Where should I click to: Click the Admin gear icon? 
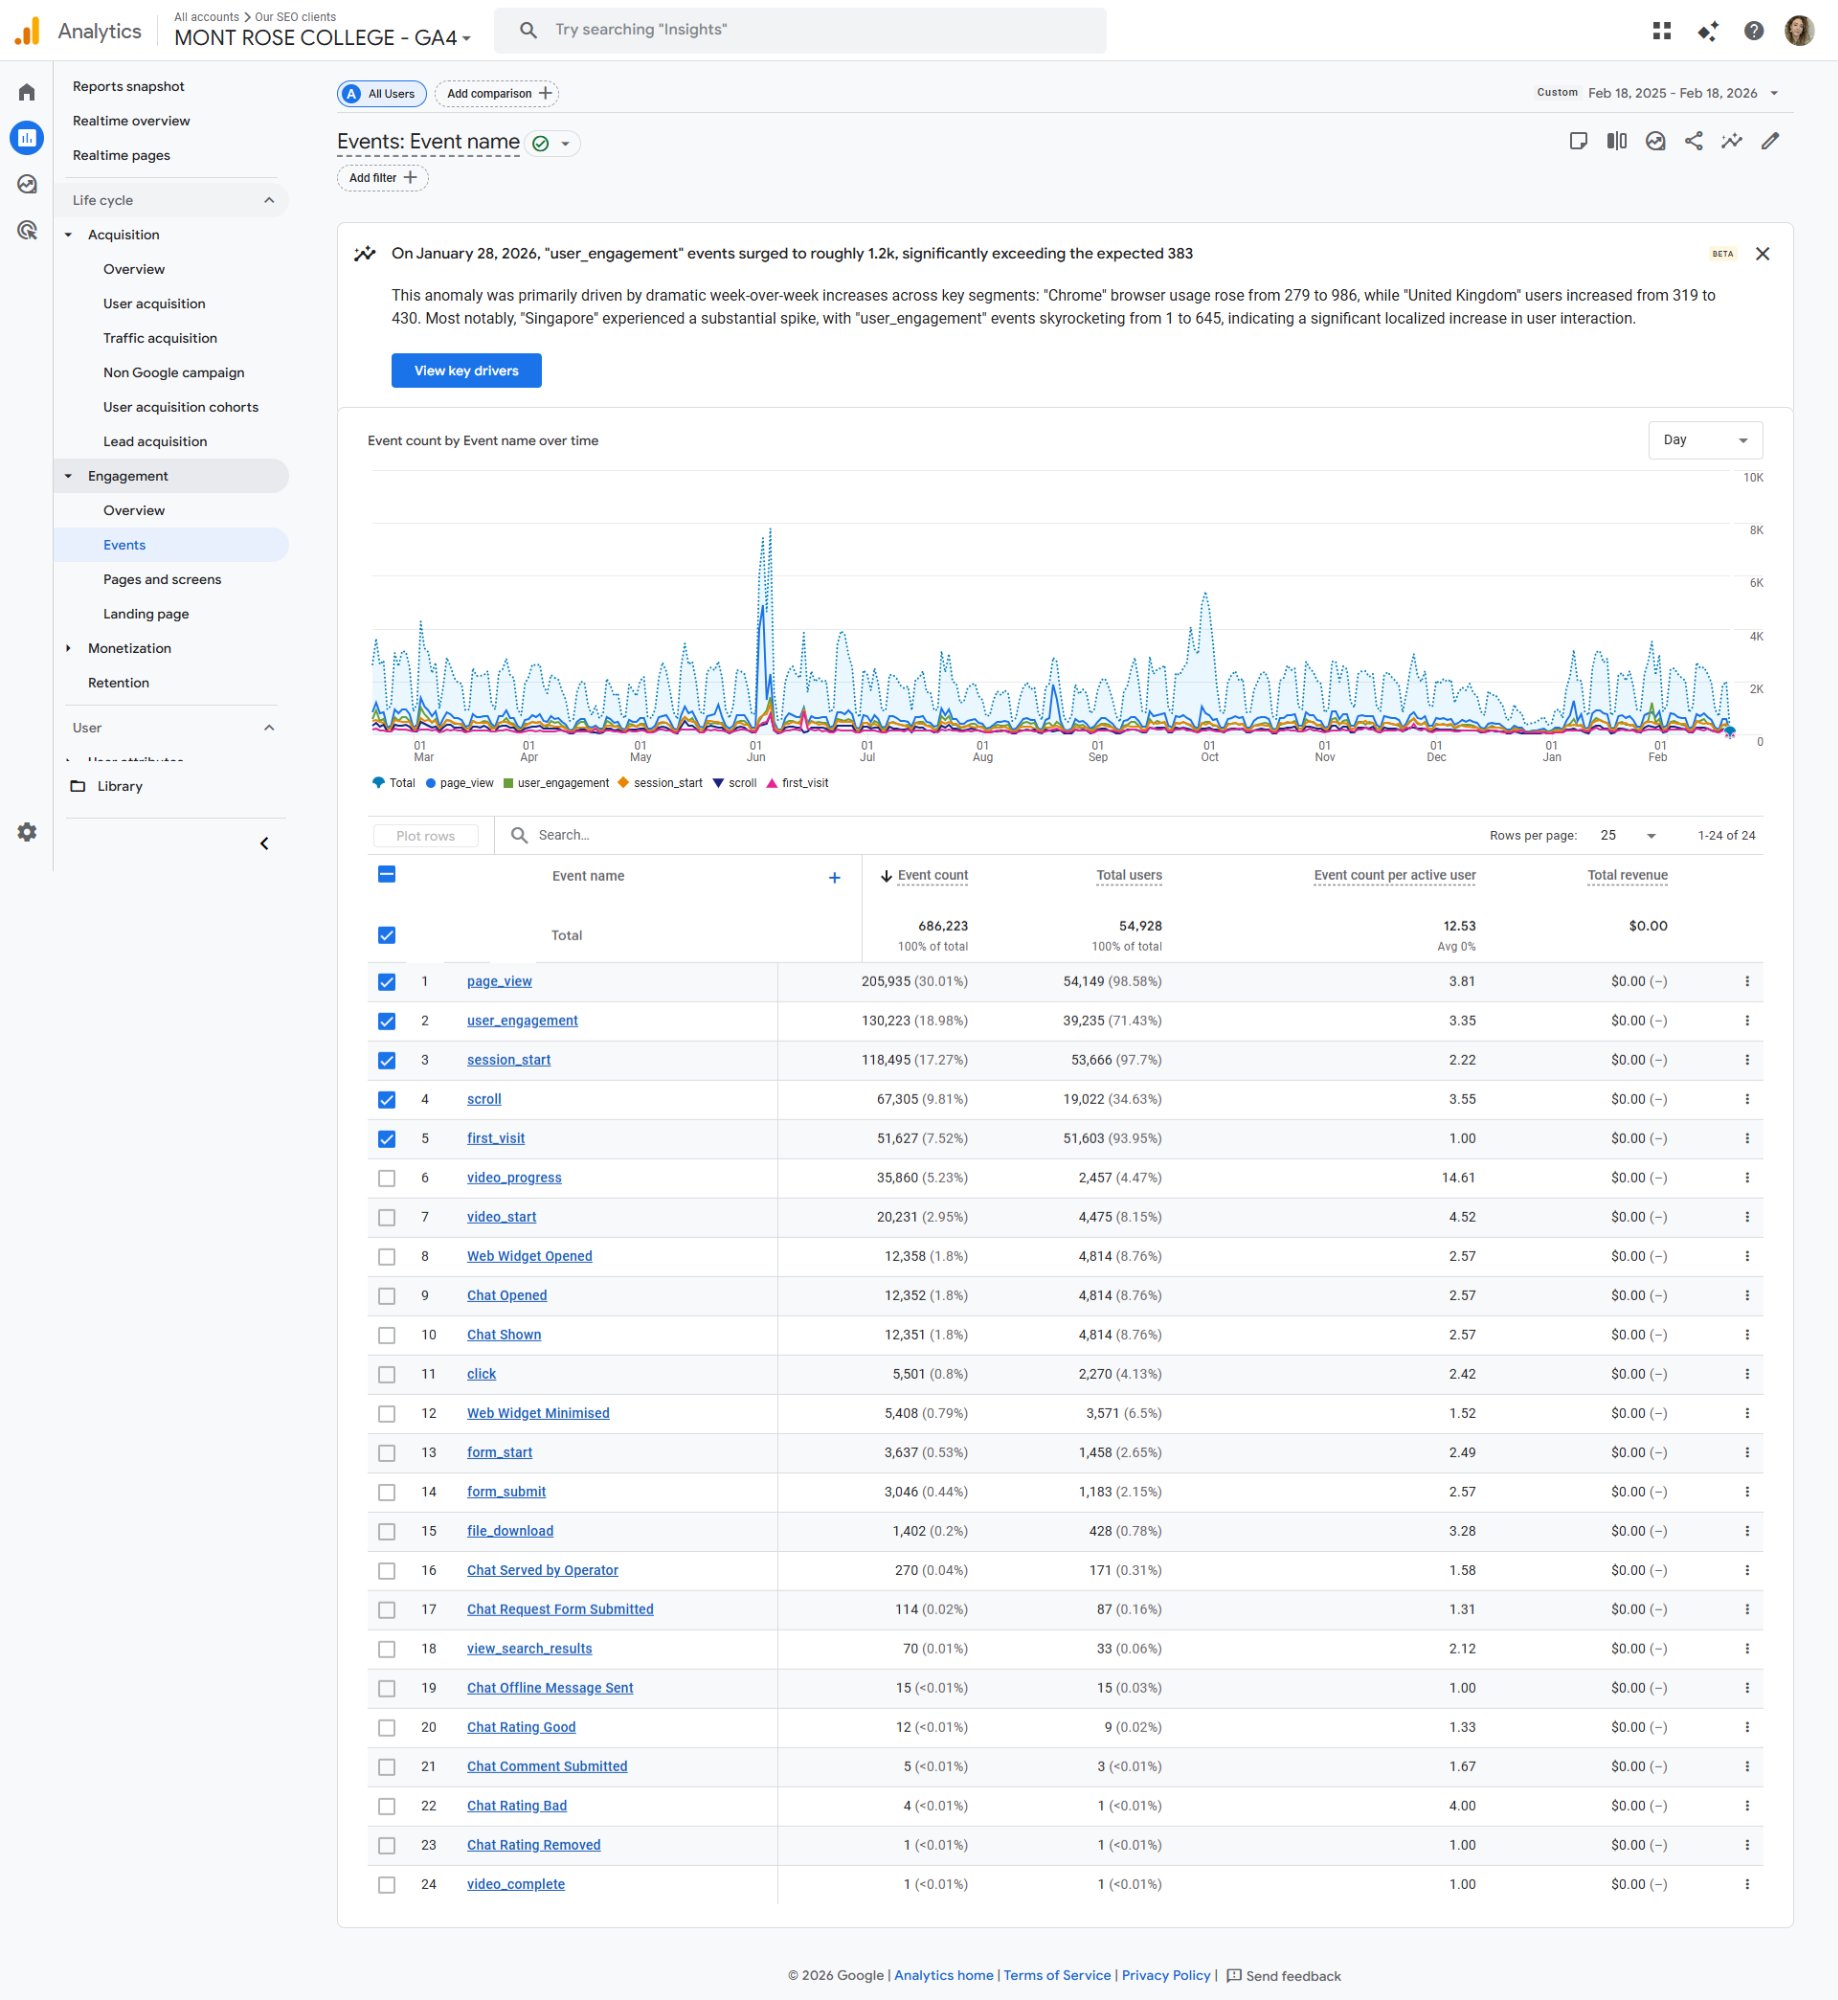tap(27, 832)
